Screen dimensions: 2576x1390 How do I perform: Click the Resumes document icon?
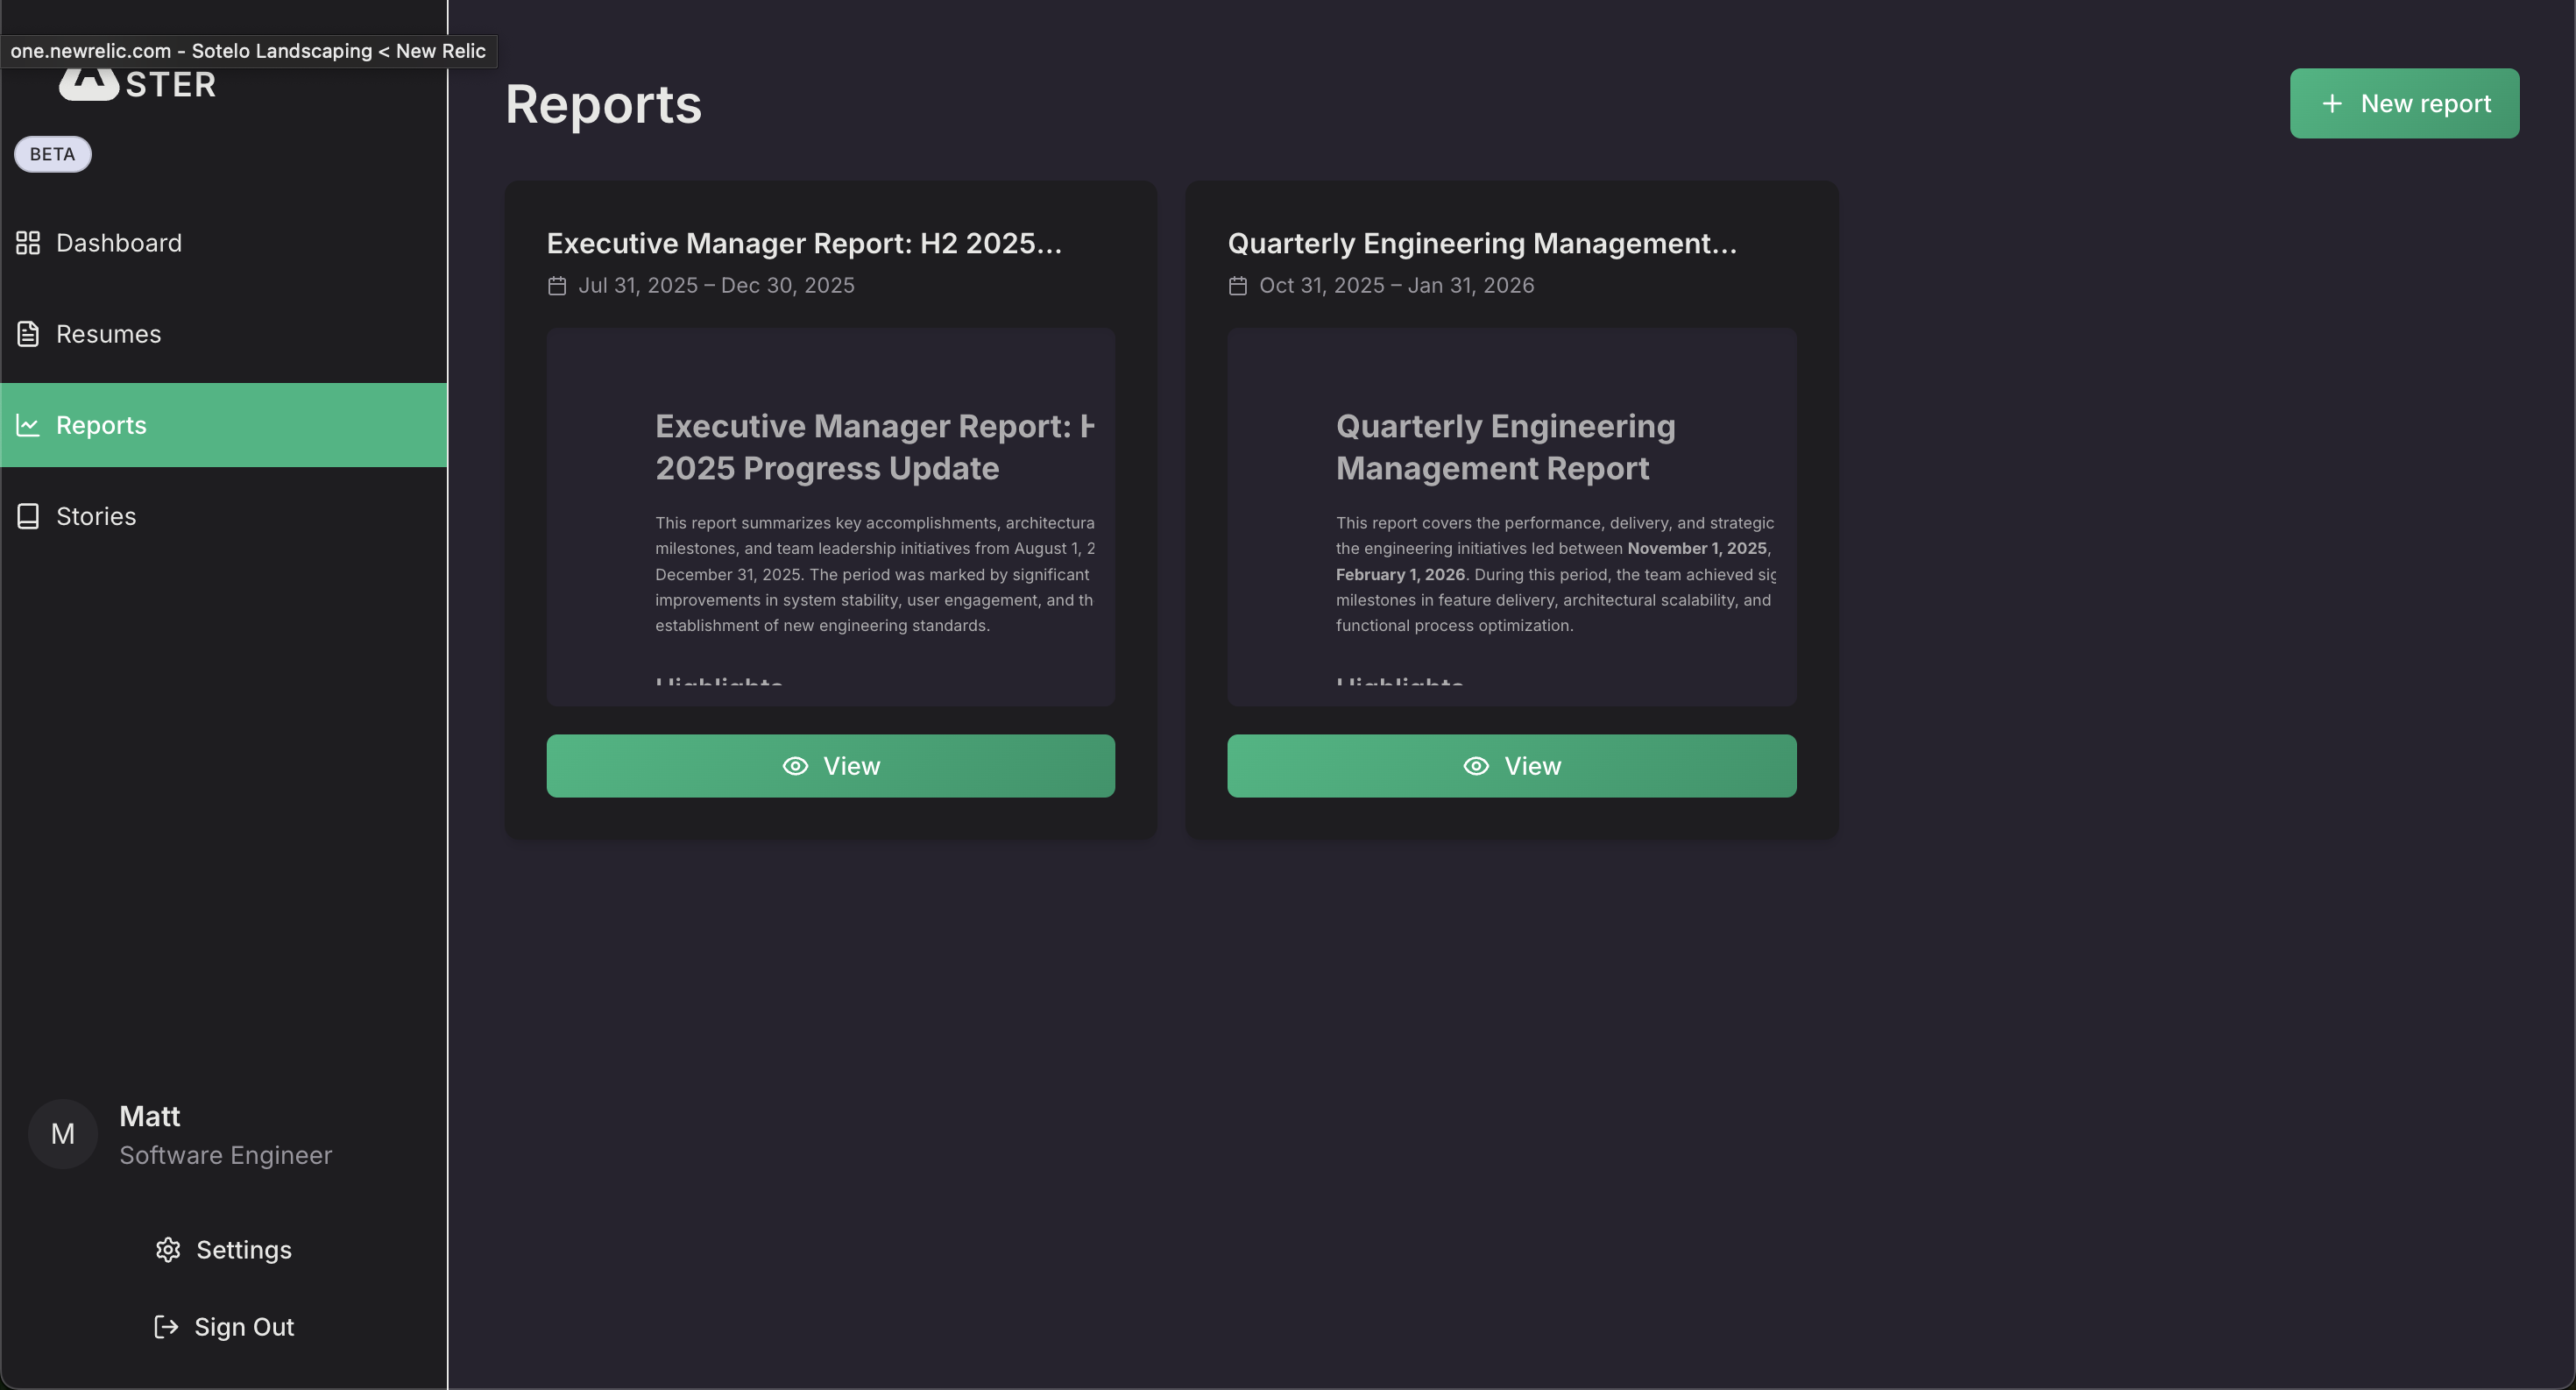click(28, 334)
